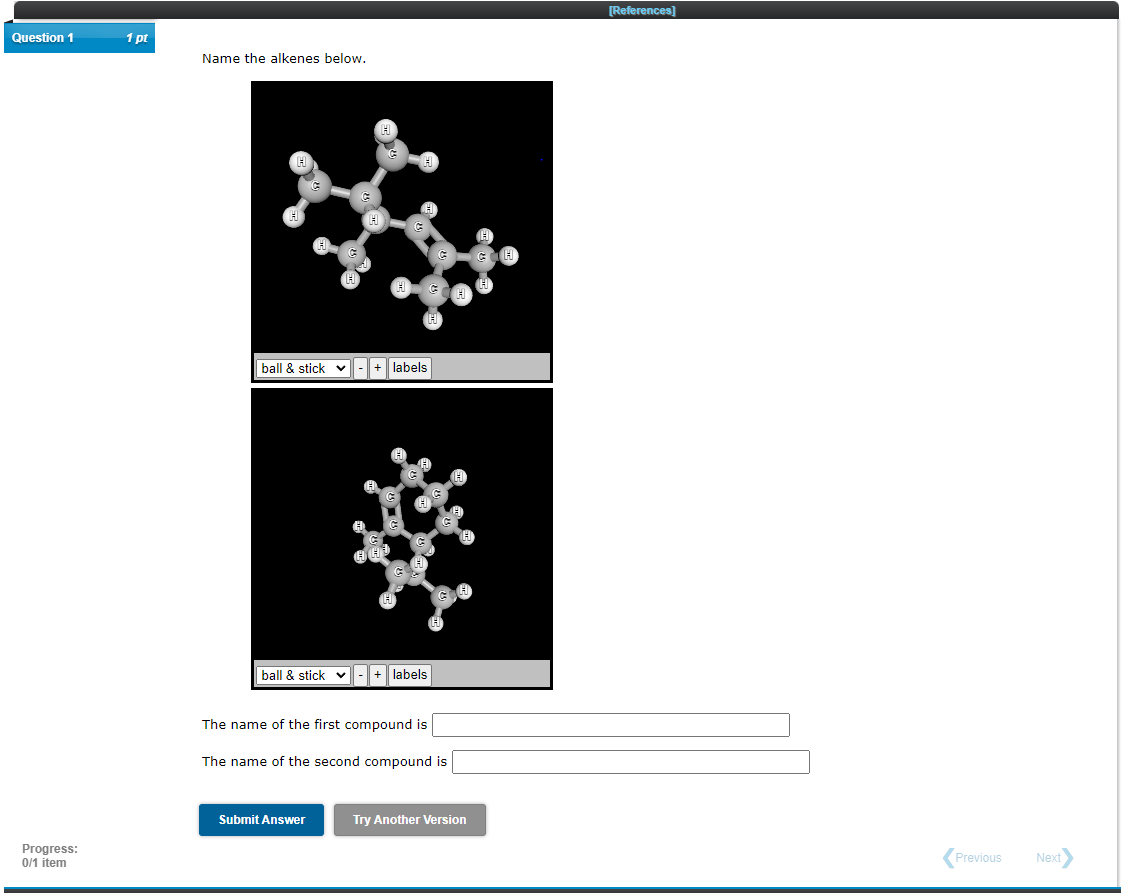Click the Try Another Version button
1126x893 pixels.
pyautogui.click(x=409, y=820)
